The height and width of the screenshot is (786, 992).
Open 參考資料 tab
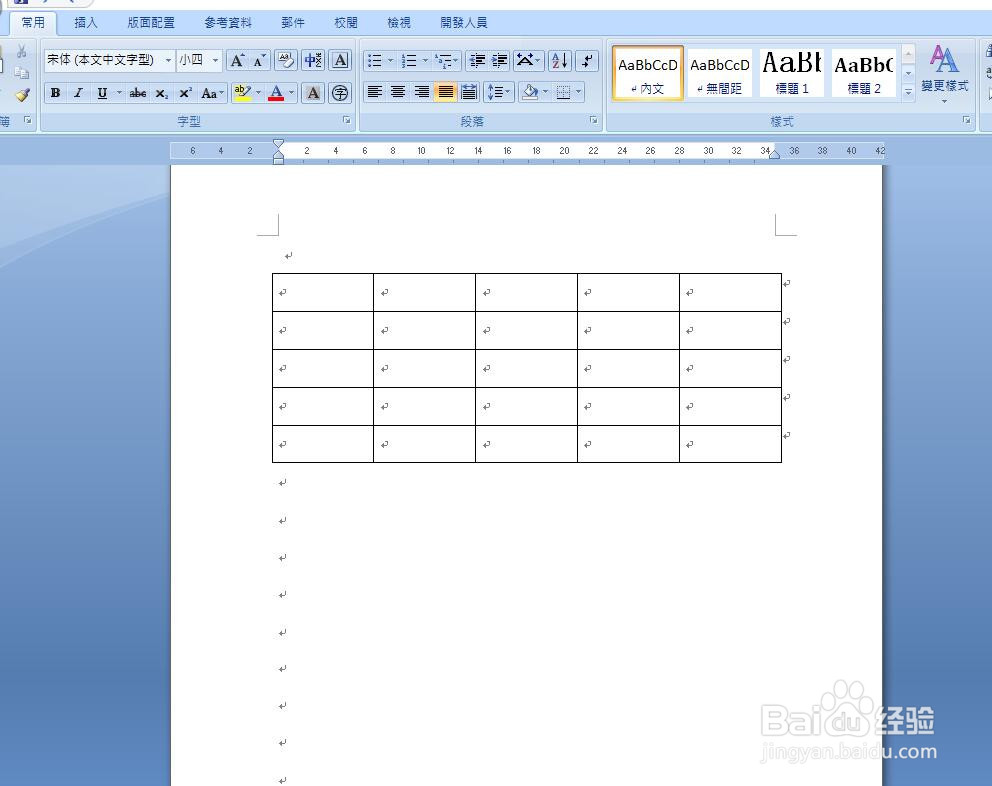click(x=228, y=23)
